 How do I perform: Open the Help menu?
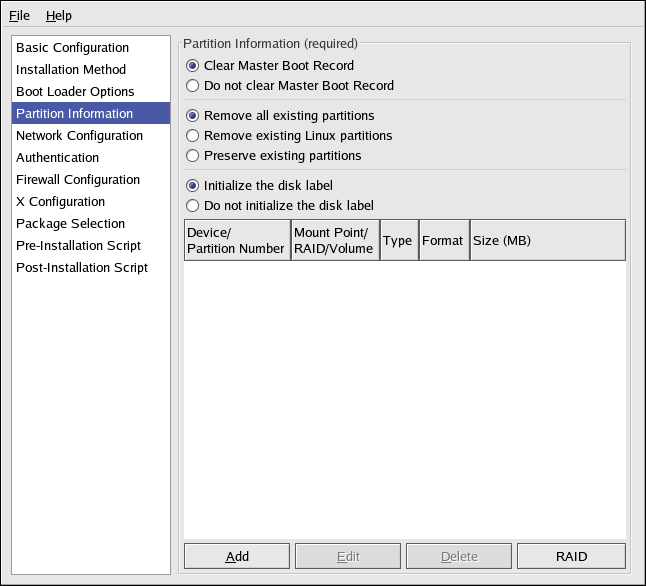coord(58,15)
